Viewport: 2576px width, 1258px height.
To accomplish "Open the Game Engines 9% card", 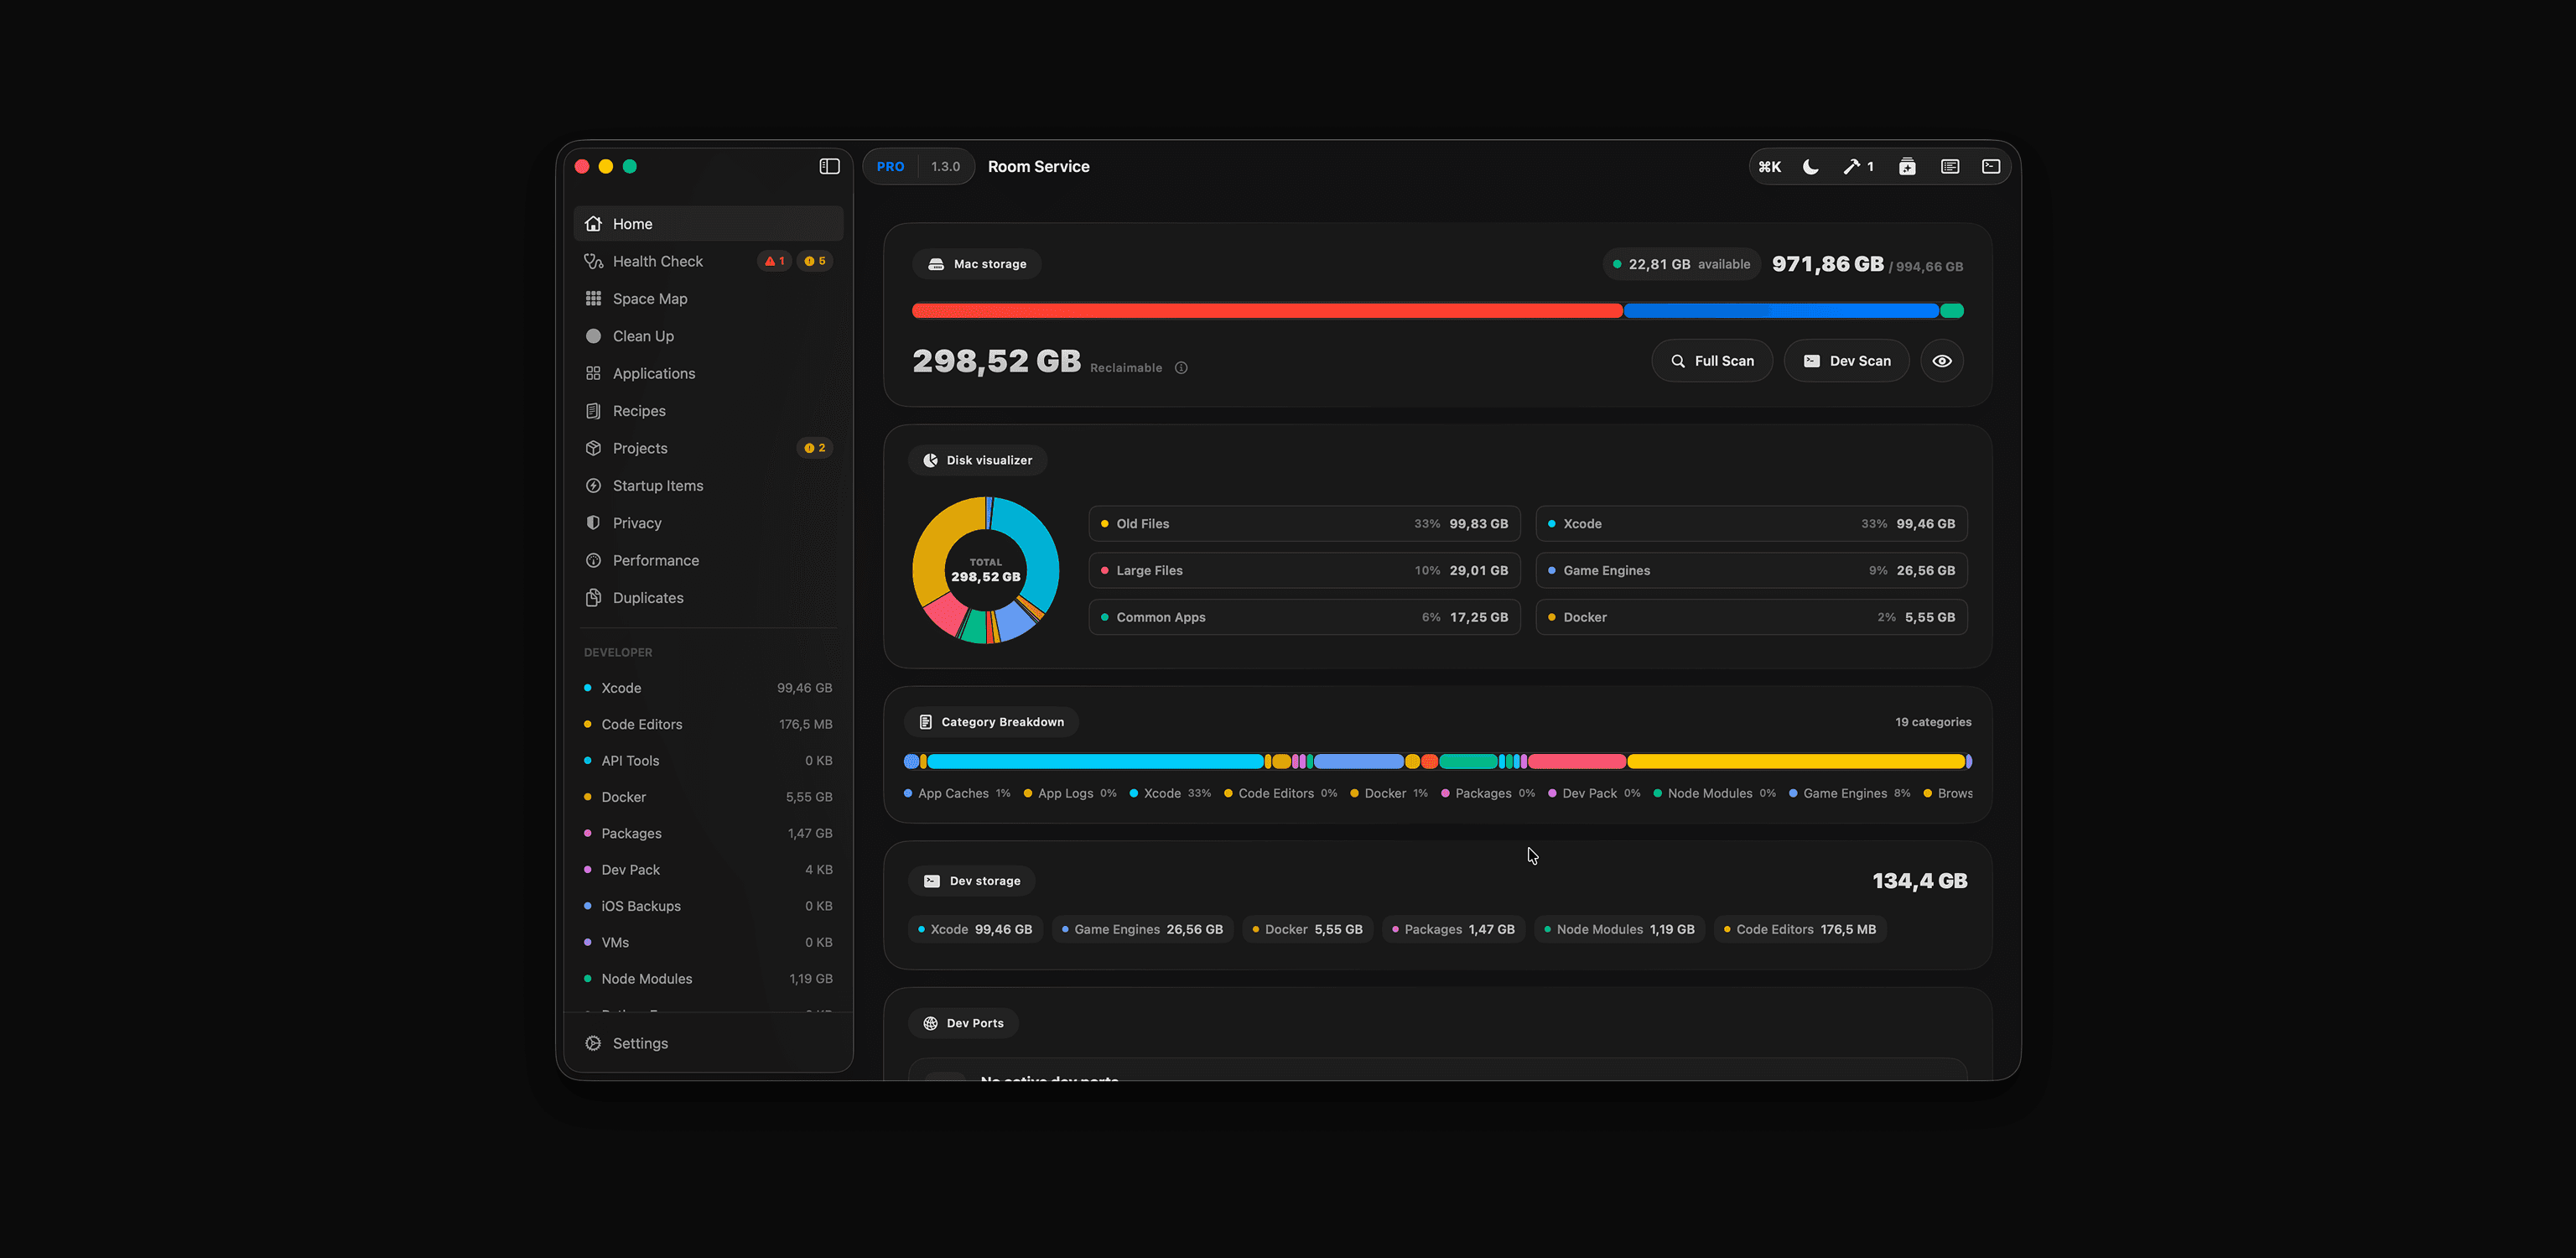I will point(1751,571).
